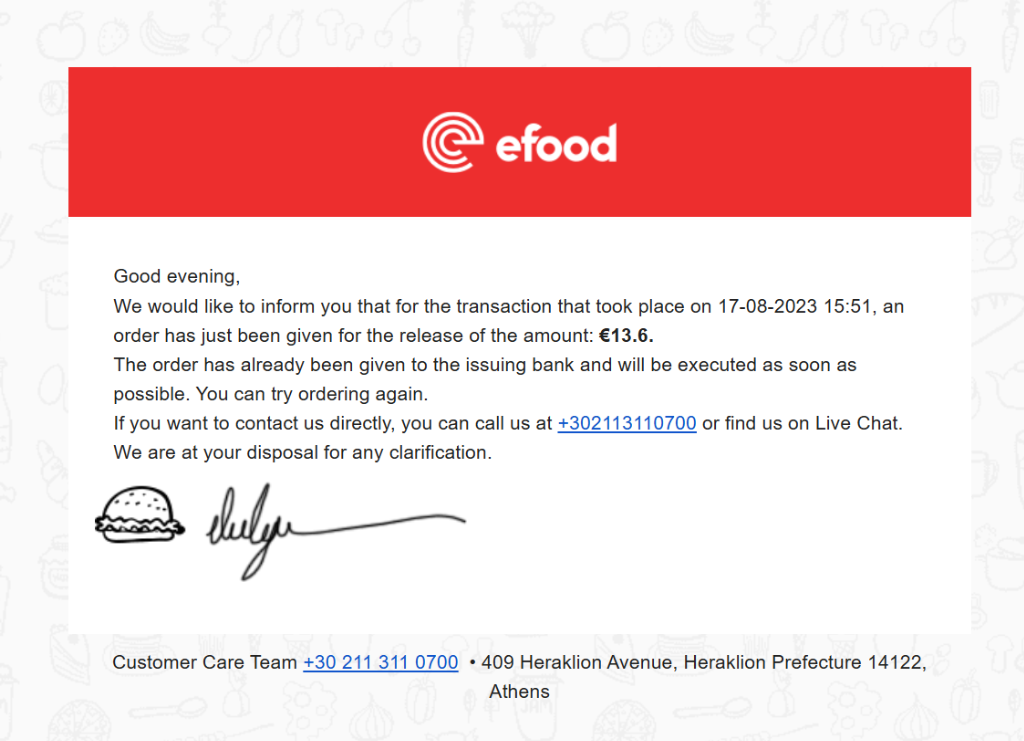Click the "Good evening," greeting

click(x=177, y=276)
